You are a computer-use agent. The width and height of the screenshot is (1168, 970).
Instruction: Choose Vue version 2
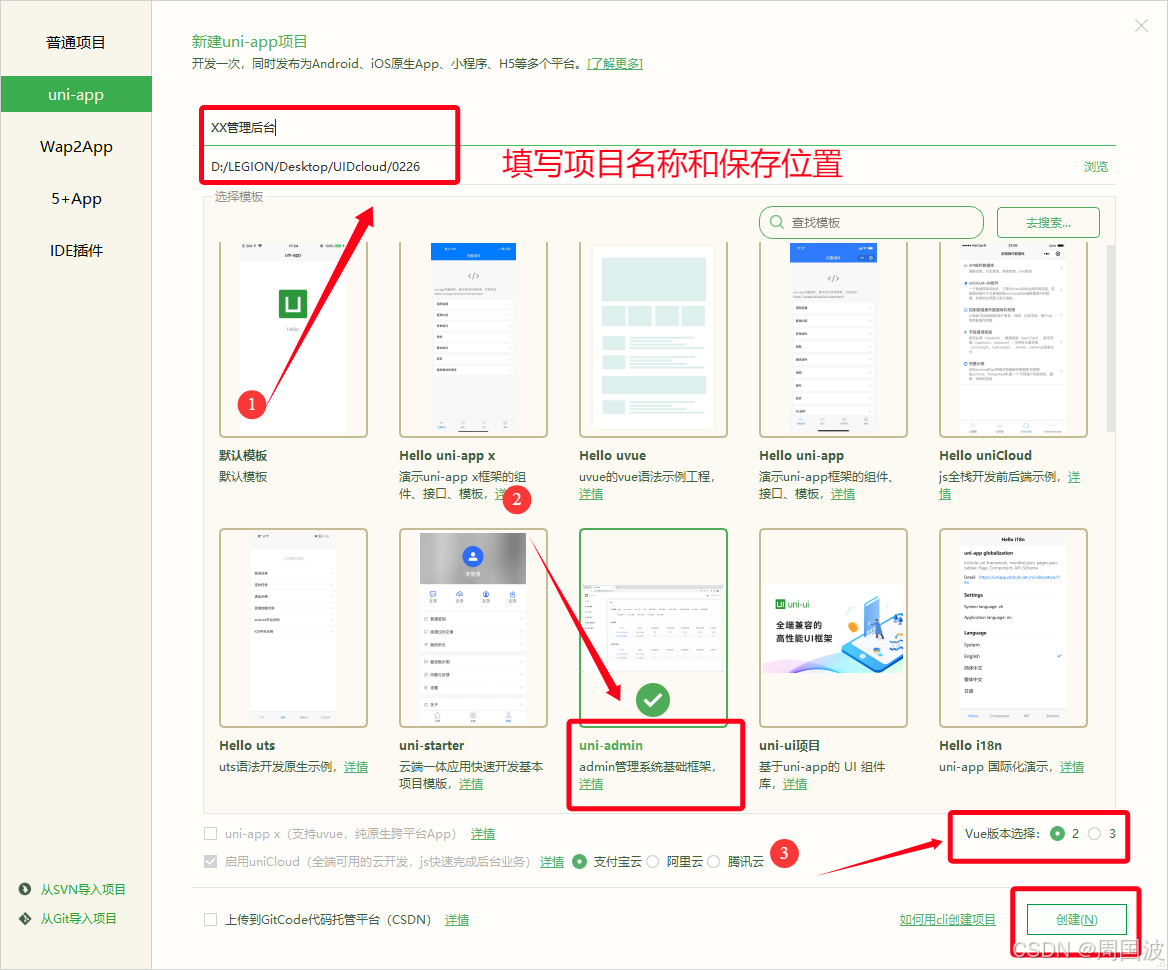1057,834
